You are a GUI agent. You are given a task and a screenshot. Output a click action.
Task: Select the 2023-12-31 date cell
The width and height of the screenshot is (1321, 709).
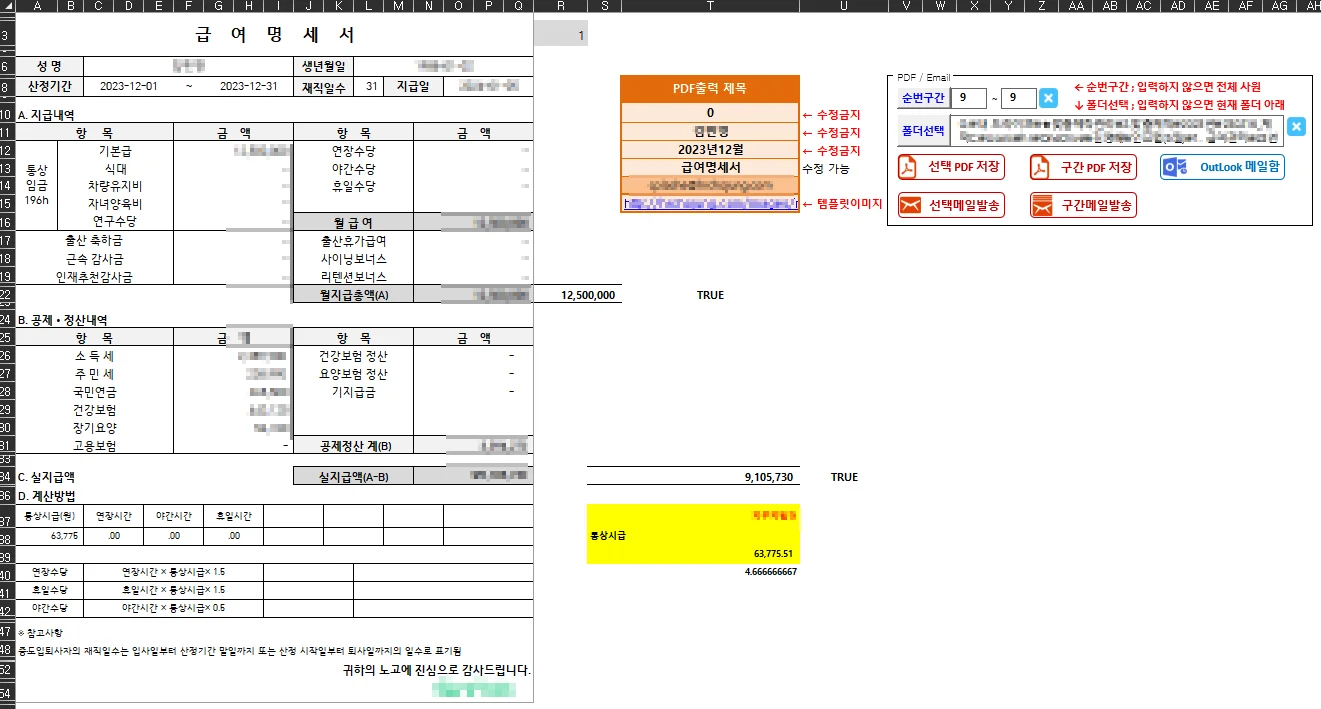coord(248,86)
